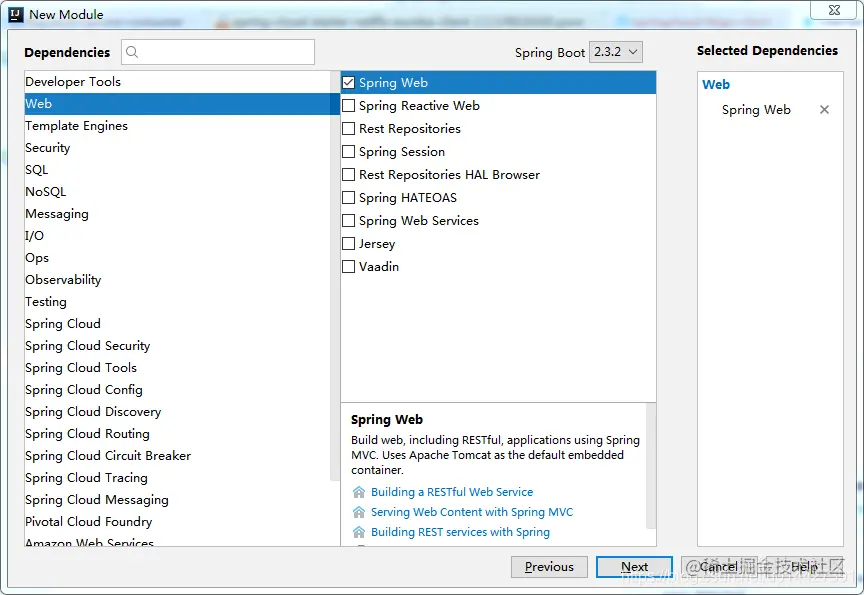Click the Cancel button
This screenshot has height=595, width=864.
tap(719, 567)
